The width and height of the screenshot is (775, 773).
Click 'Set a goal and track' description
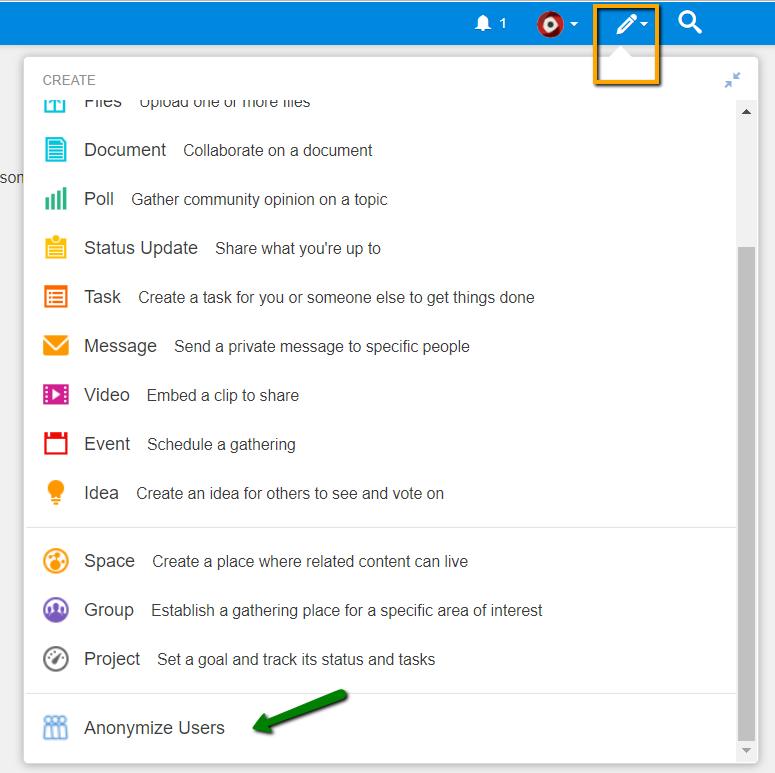tap(296, 659)
